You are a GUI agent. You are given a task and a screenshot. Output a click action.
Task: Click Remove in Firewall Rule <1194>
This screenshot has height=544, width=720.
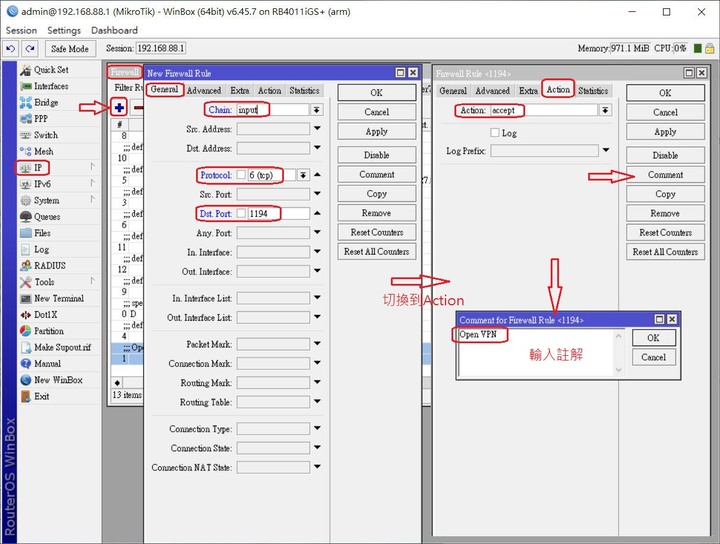pyautogui.click(x=665, y=213)
